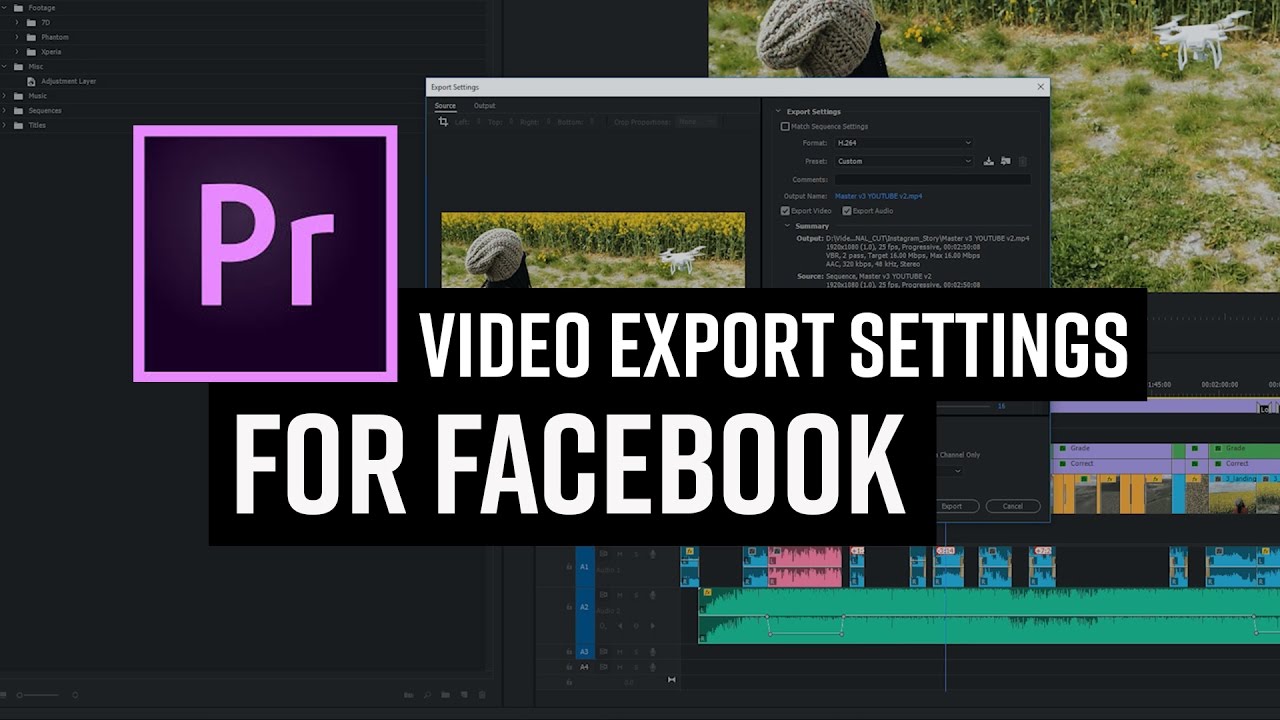Screen dimensions: 1280x720
Task: Add or remove keyframe on track A2
Action: pyautogui.click(x=636, y=627)
